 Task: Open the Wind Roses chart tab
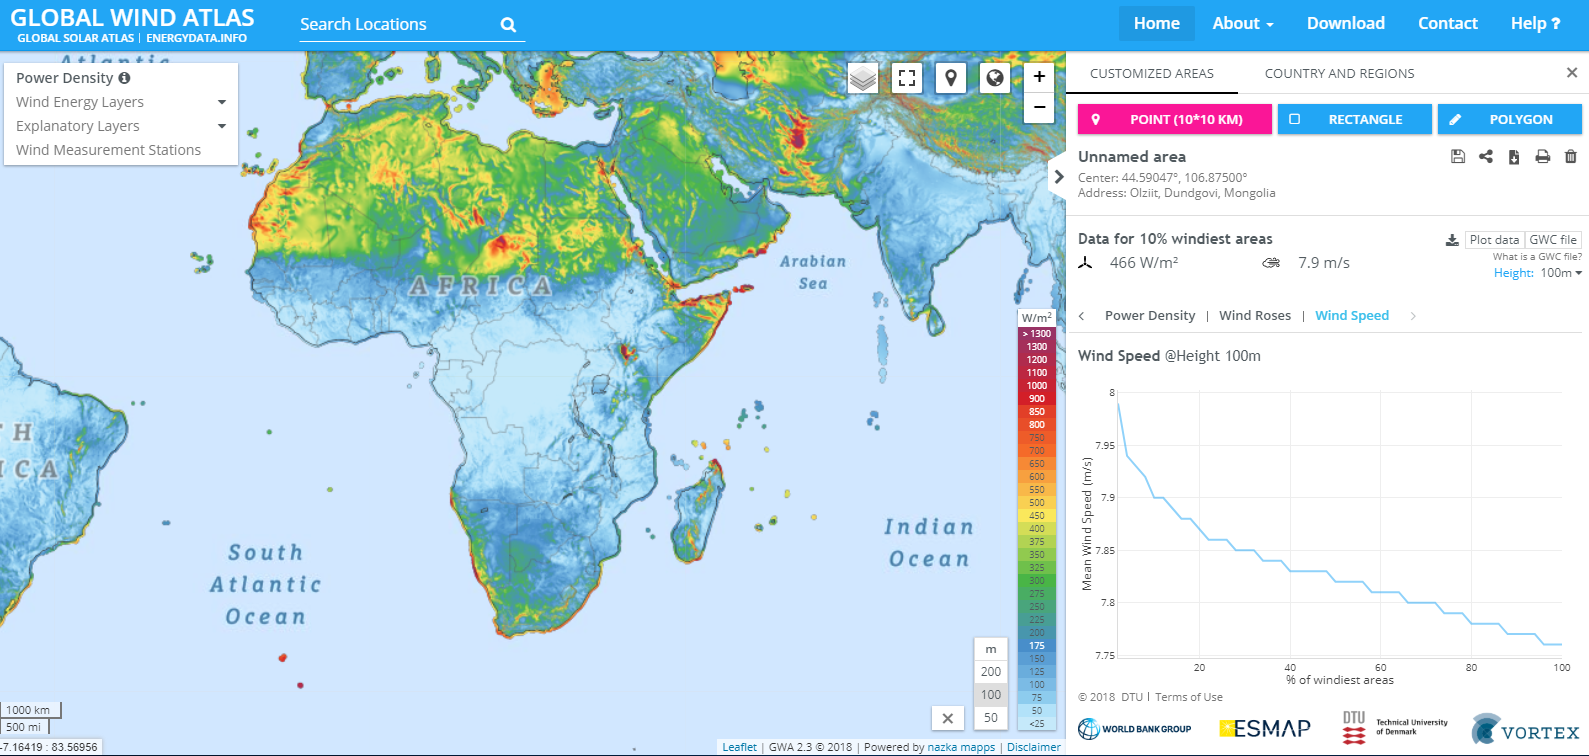(x=1254, y=316)
